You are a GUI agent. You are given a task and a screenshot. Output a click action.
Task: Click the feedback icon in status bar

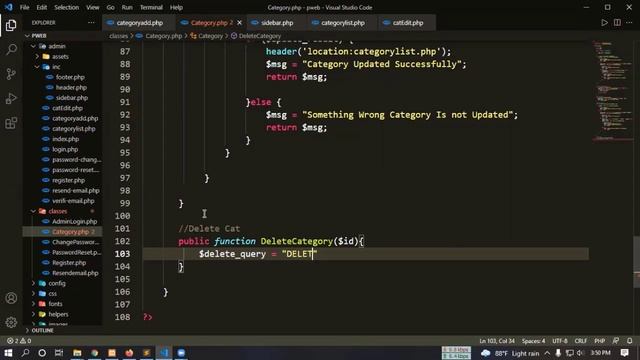616,340
